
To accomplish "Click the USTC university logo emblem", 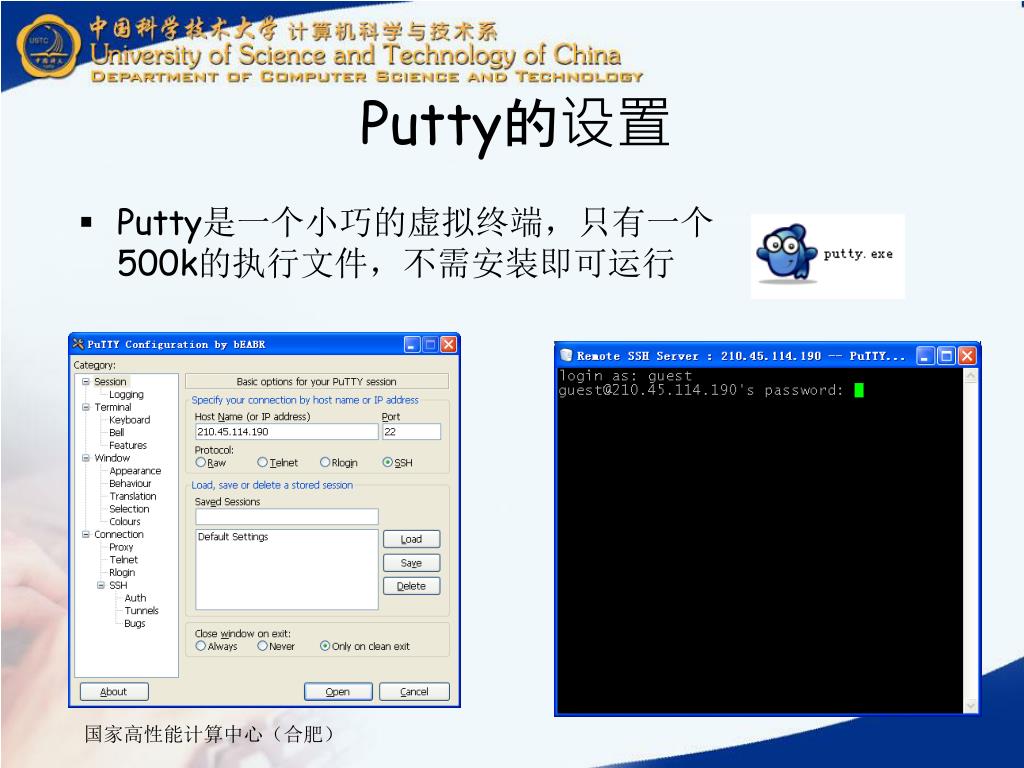I will coord(48,46).
